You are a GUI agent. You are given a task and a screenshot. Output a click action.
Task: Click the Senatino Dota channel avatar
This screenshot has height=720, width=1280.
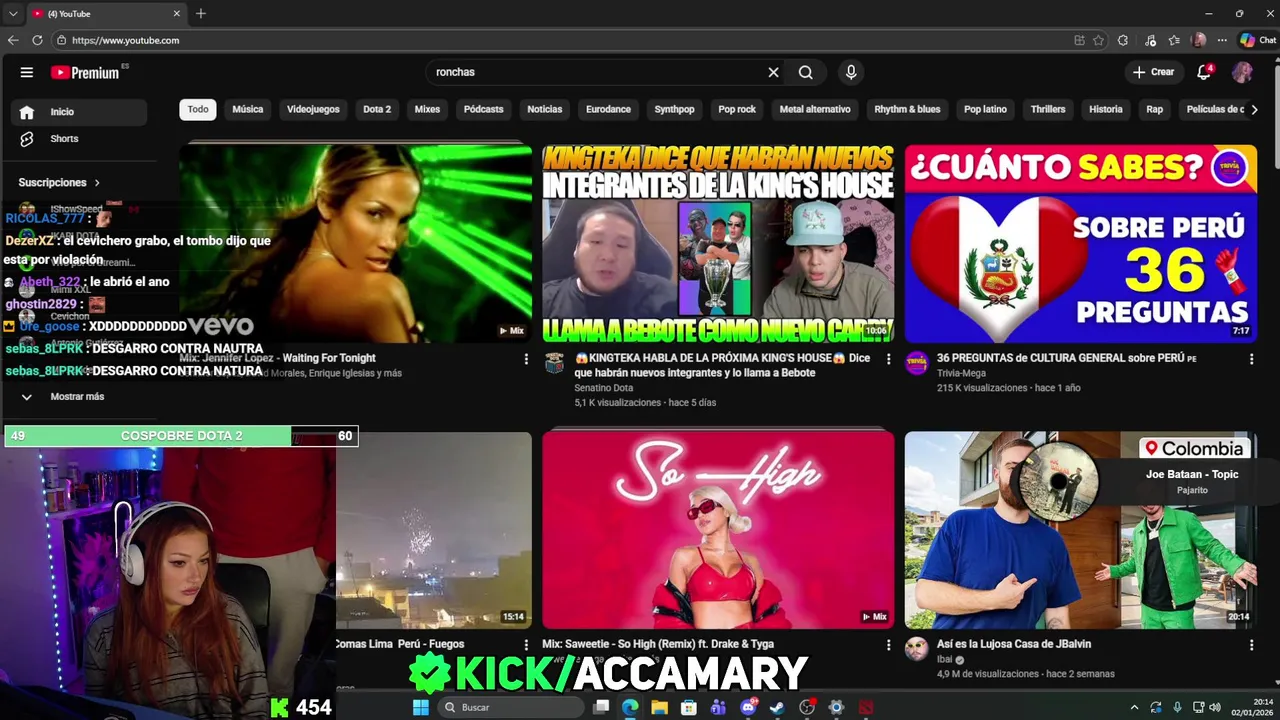click(554, 362)
